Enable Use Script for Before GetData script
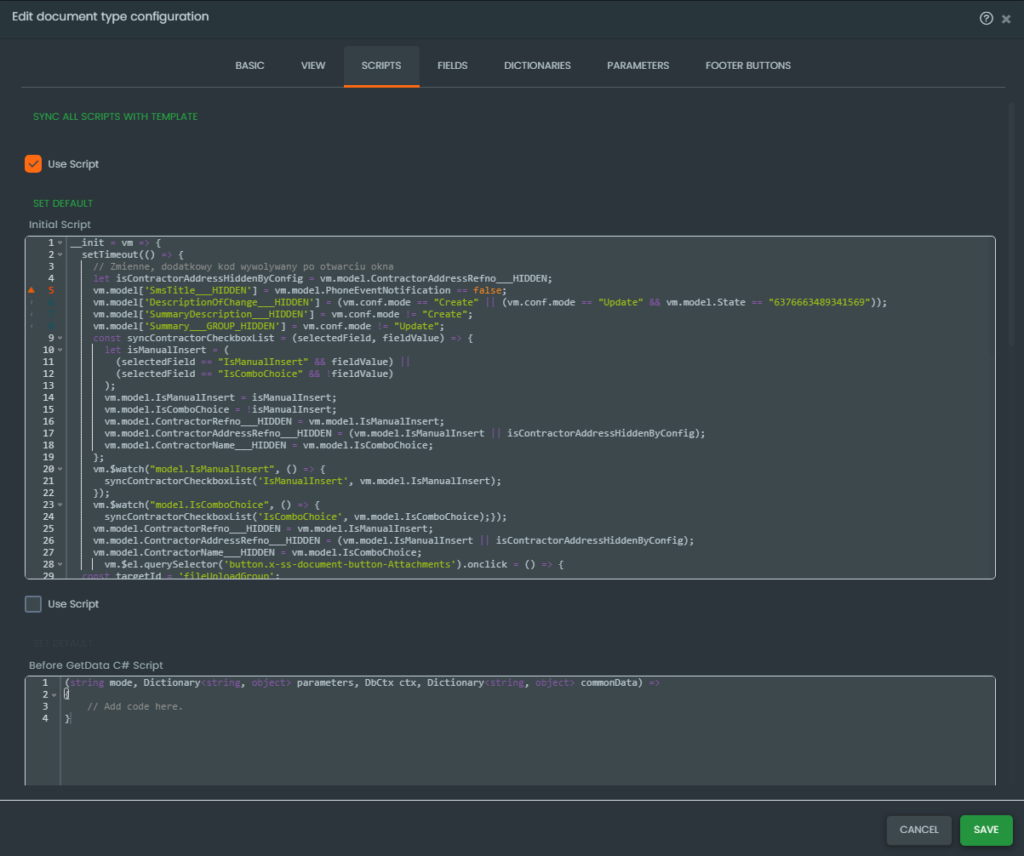Image resolution: width=1024 pixels, height=856 pixels. pyautogui.click(x=33, y=604)
